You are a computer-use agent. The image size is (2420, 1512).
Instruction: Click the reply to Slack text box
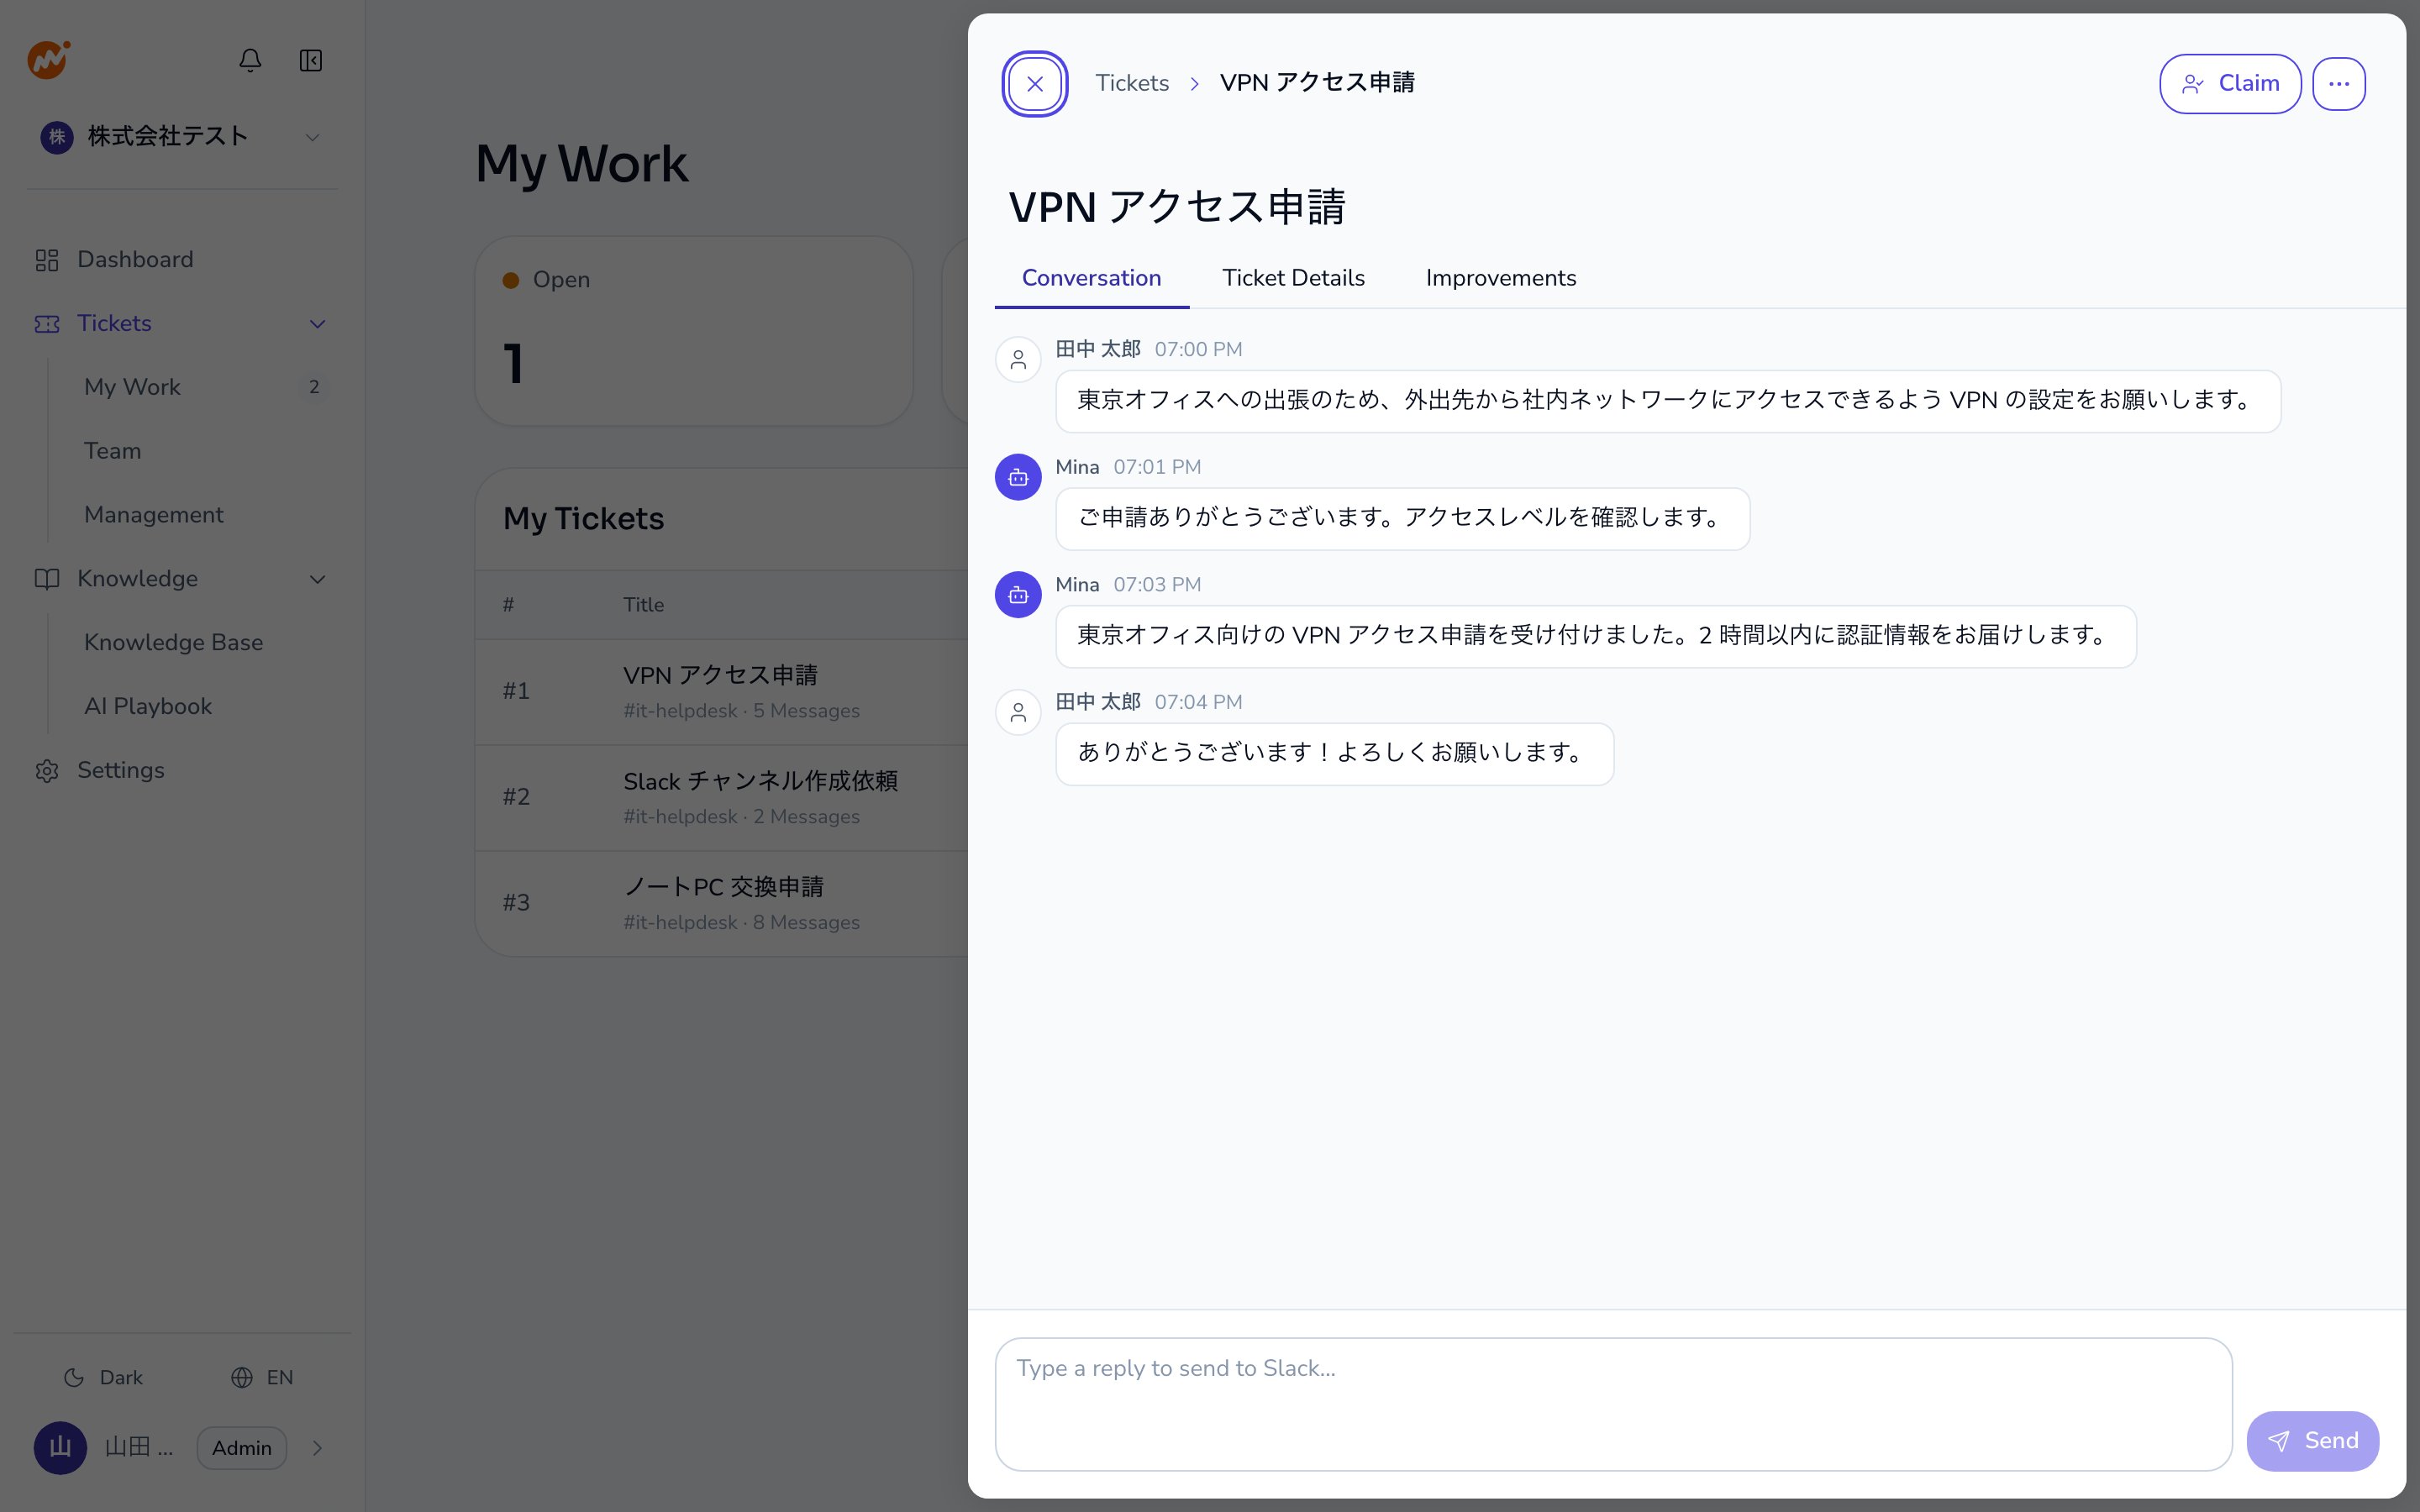tap(1613, 1404)
